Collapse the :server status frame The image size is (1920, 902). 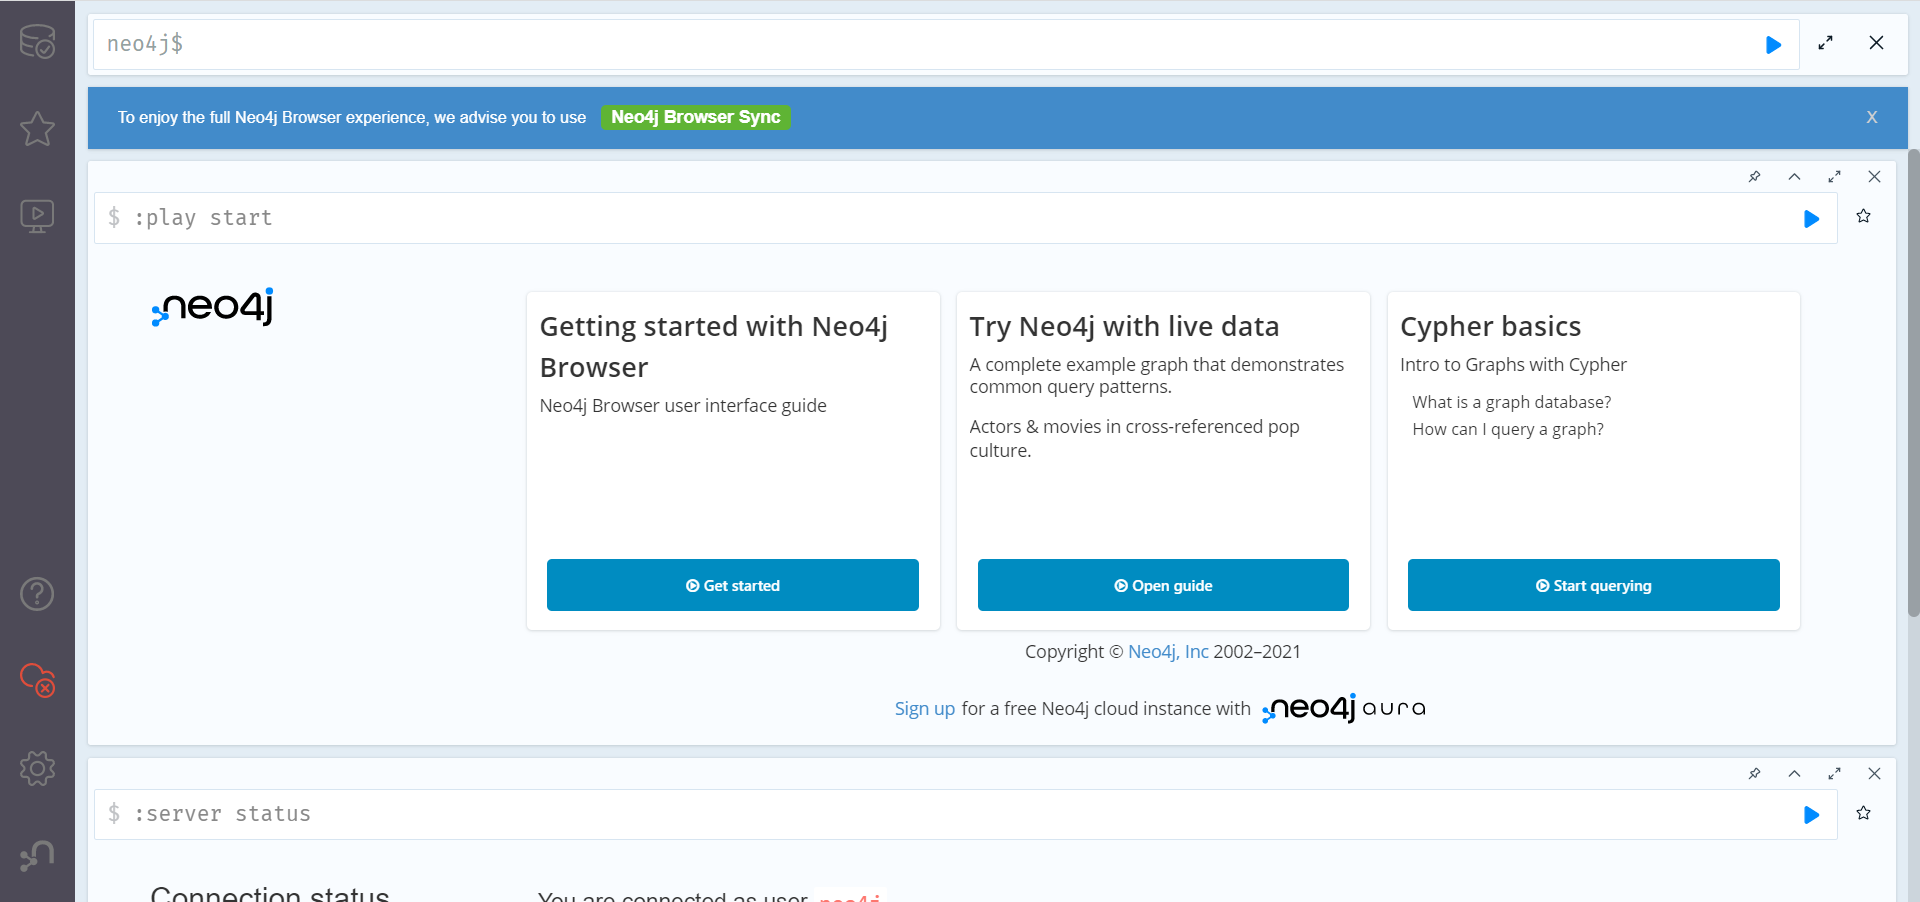(1795, 773)
